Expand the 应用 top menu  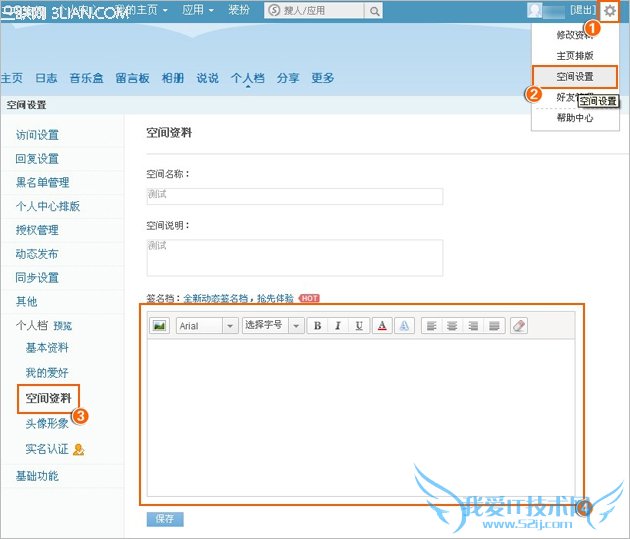click(198, 10)
